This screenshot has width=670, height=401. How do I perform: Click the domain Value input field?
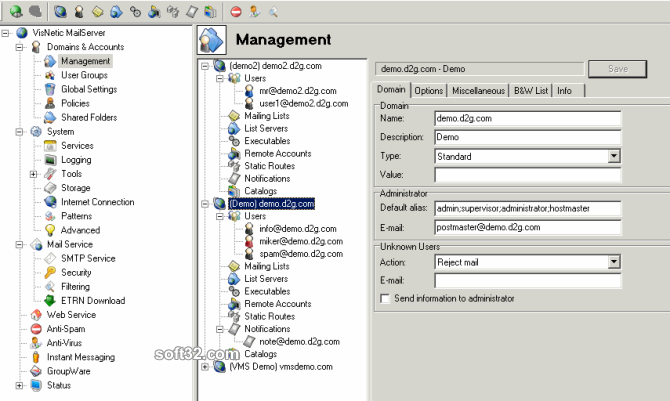tap(527, 175)
